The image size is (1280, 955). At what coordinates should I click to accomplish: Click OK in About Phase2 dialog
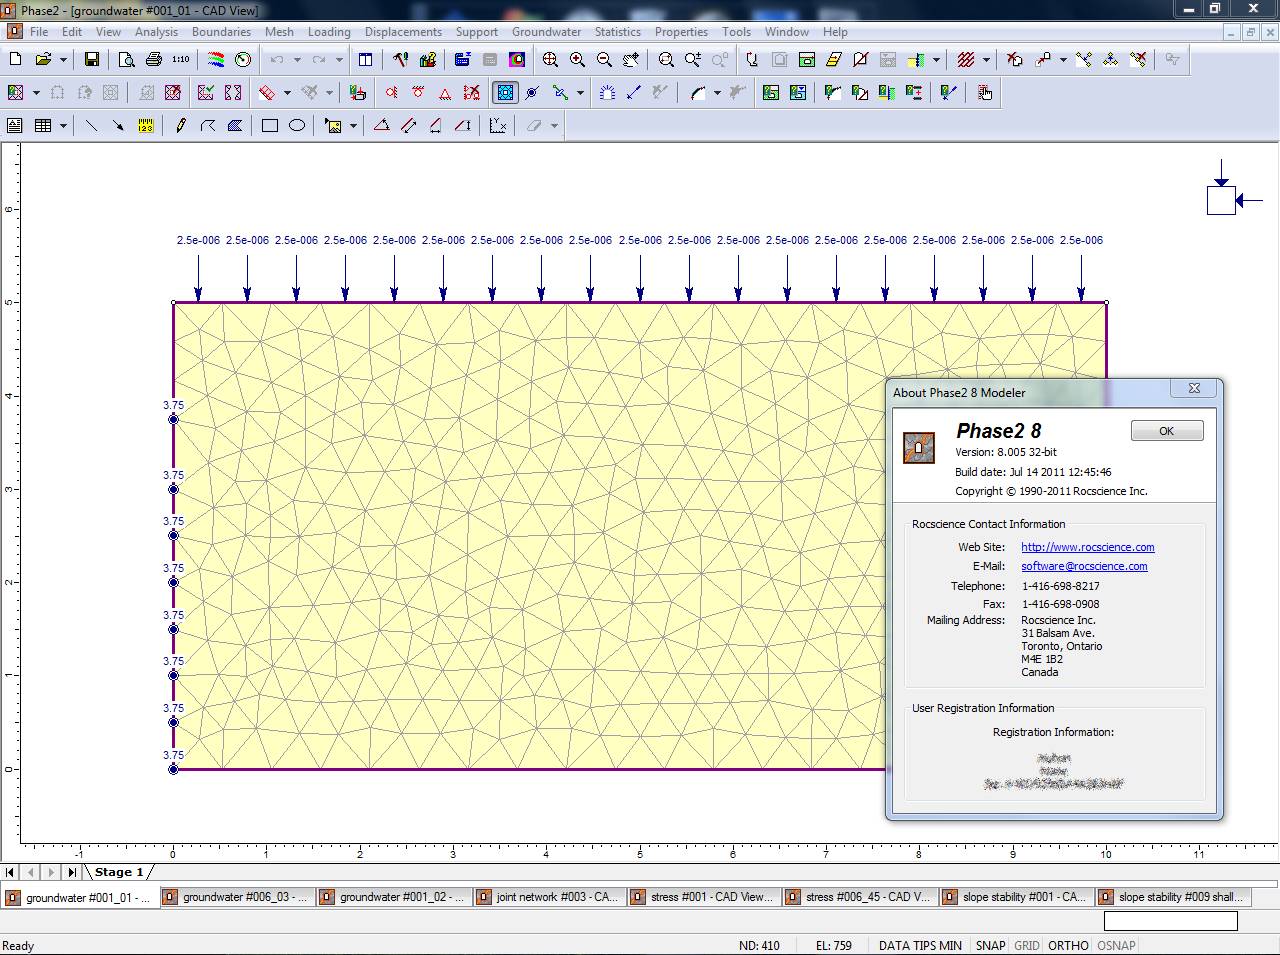1166,431
